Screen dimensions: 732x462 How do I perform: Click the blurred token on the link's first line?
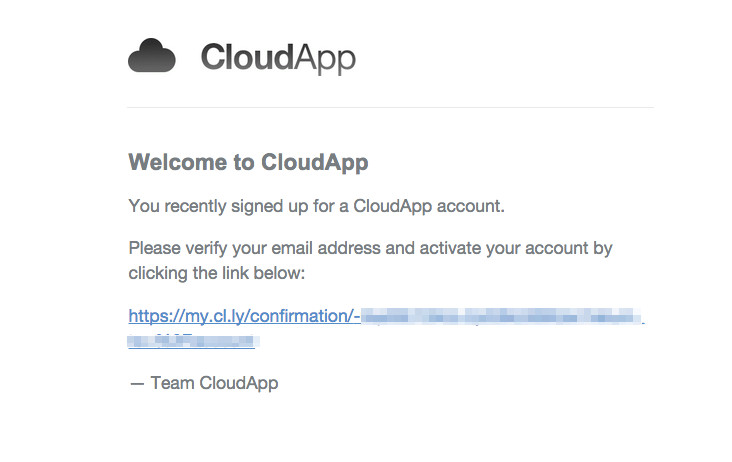[x=500, y=318]
